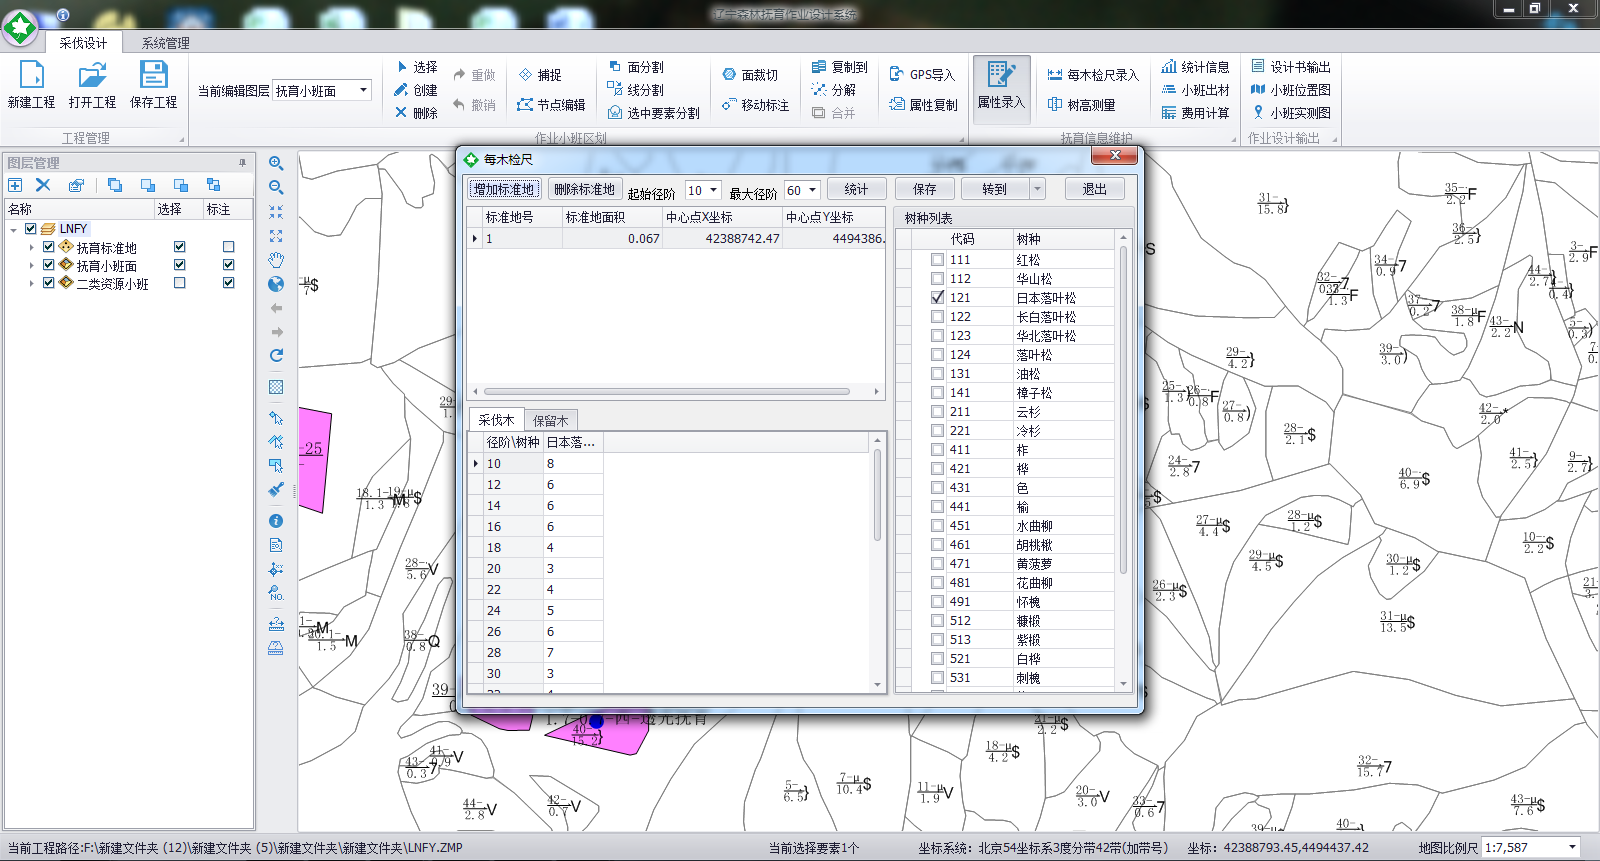
Task: Click the 统计信息 statistics tool
Action: tap(1195, 67)
